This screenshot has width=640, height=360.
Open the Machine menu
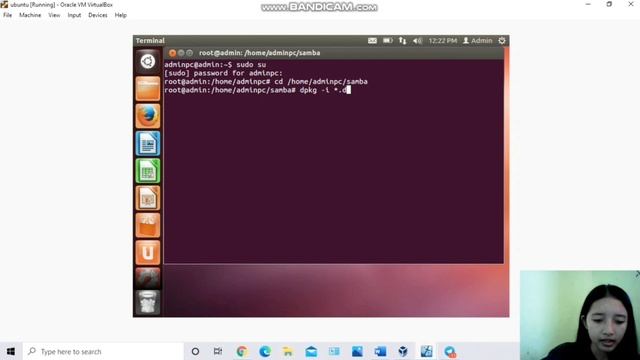(x=30, y=15)
